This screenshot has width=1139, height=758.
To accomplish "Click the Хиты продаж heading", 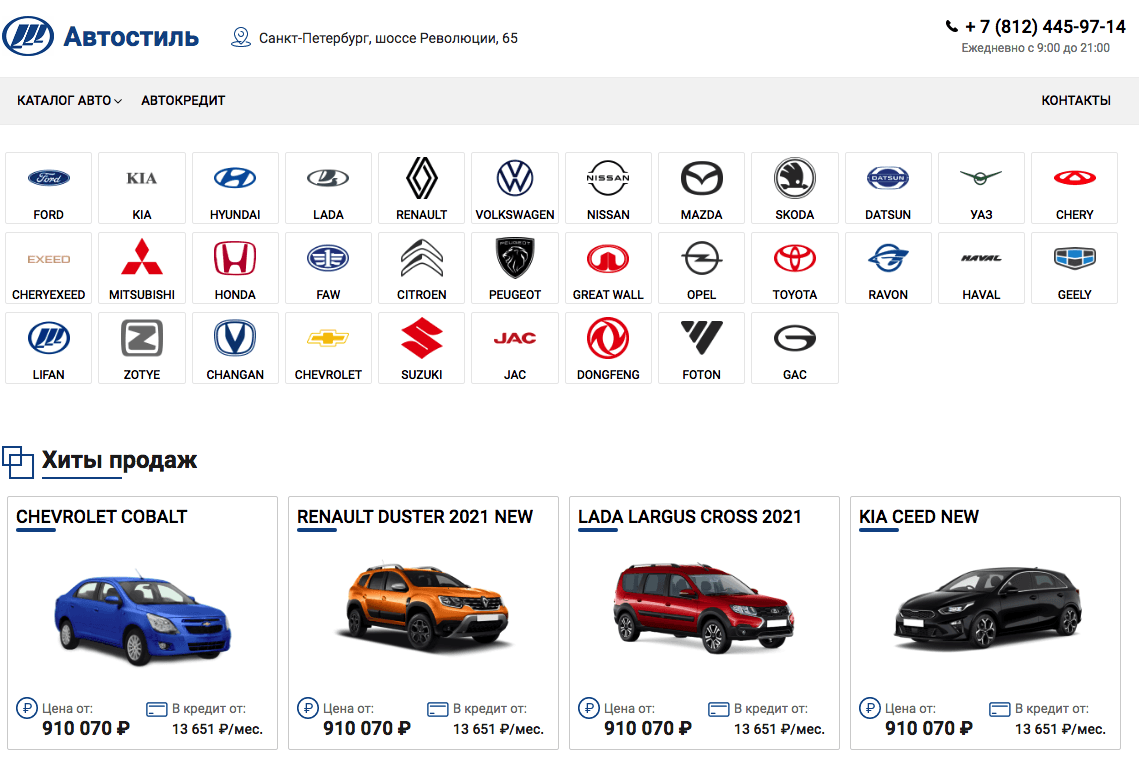I will coord(119,460).
